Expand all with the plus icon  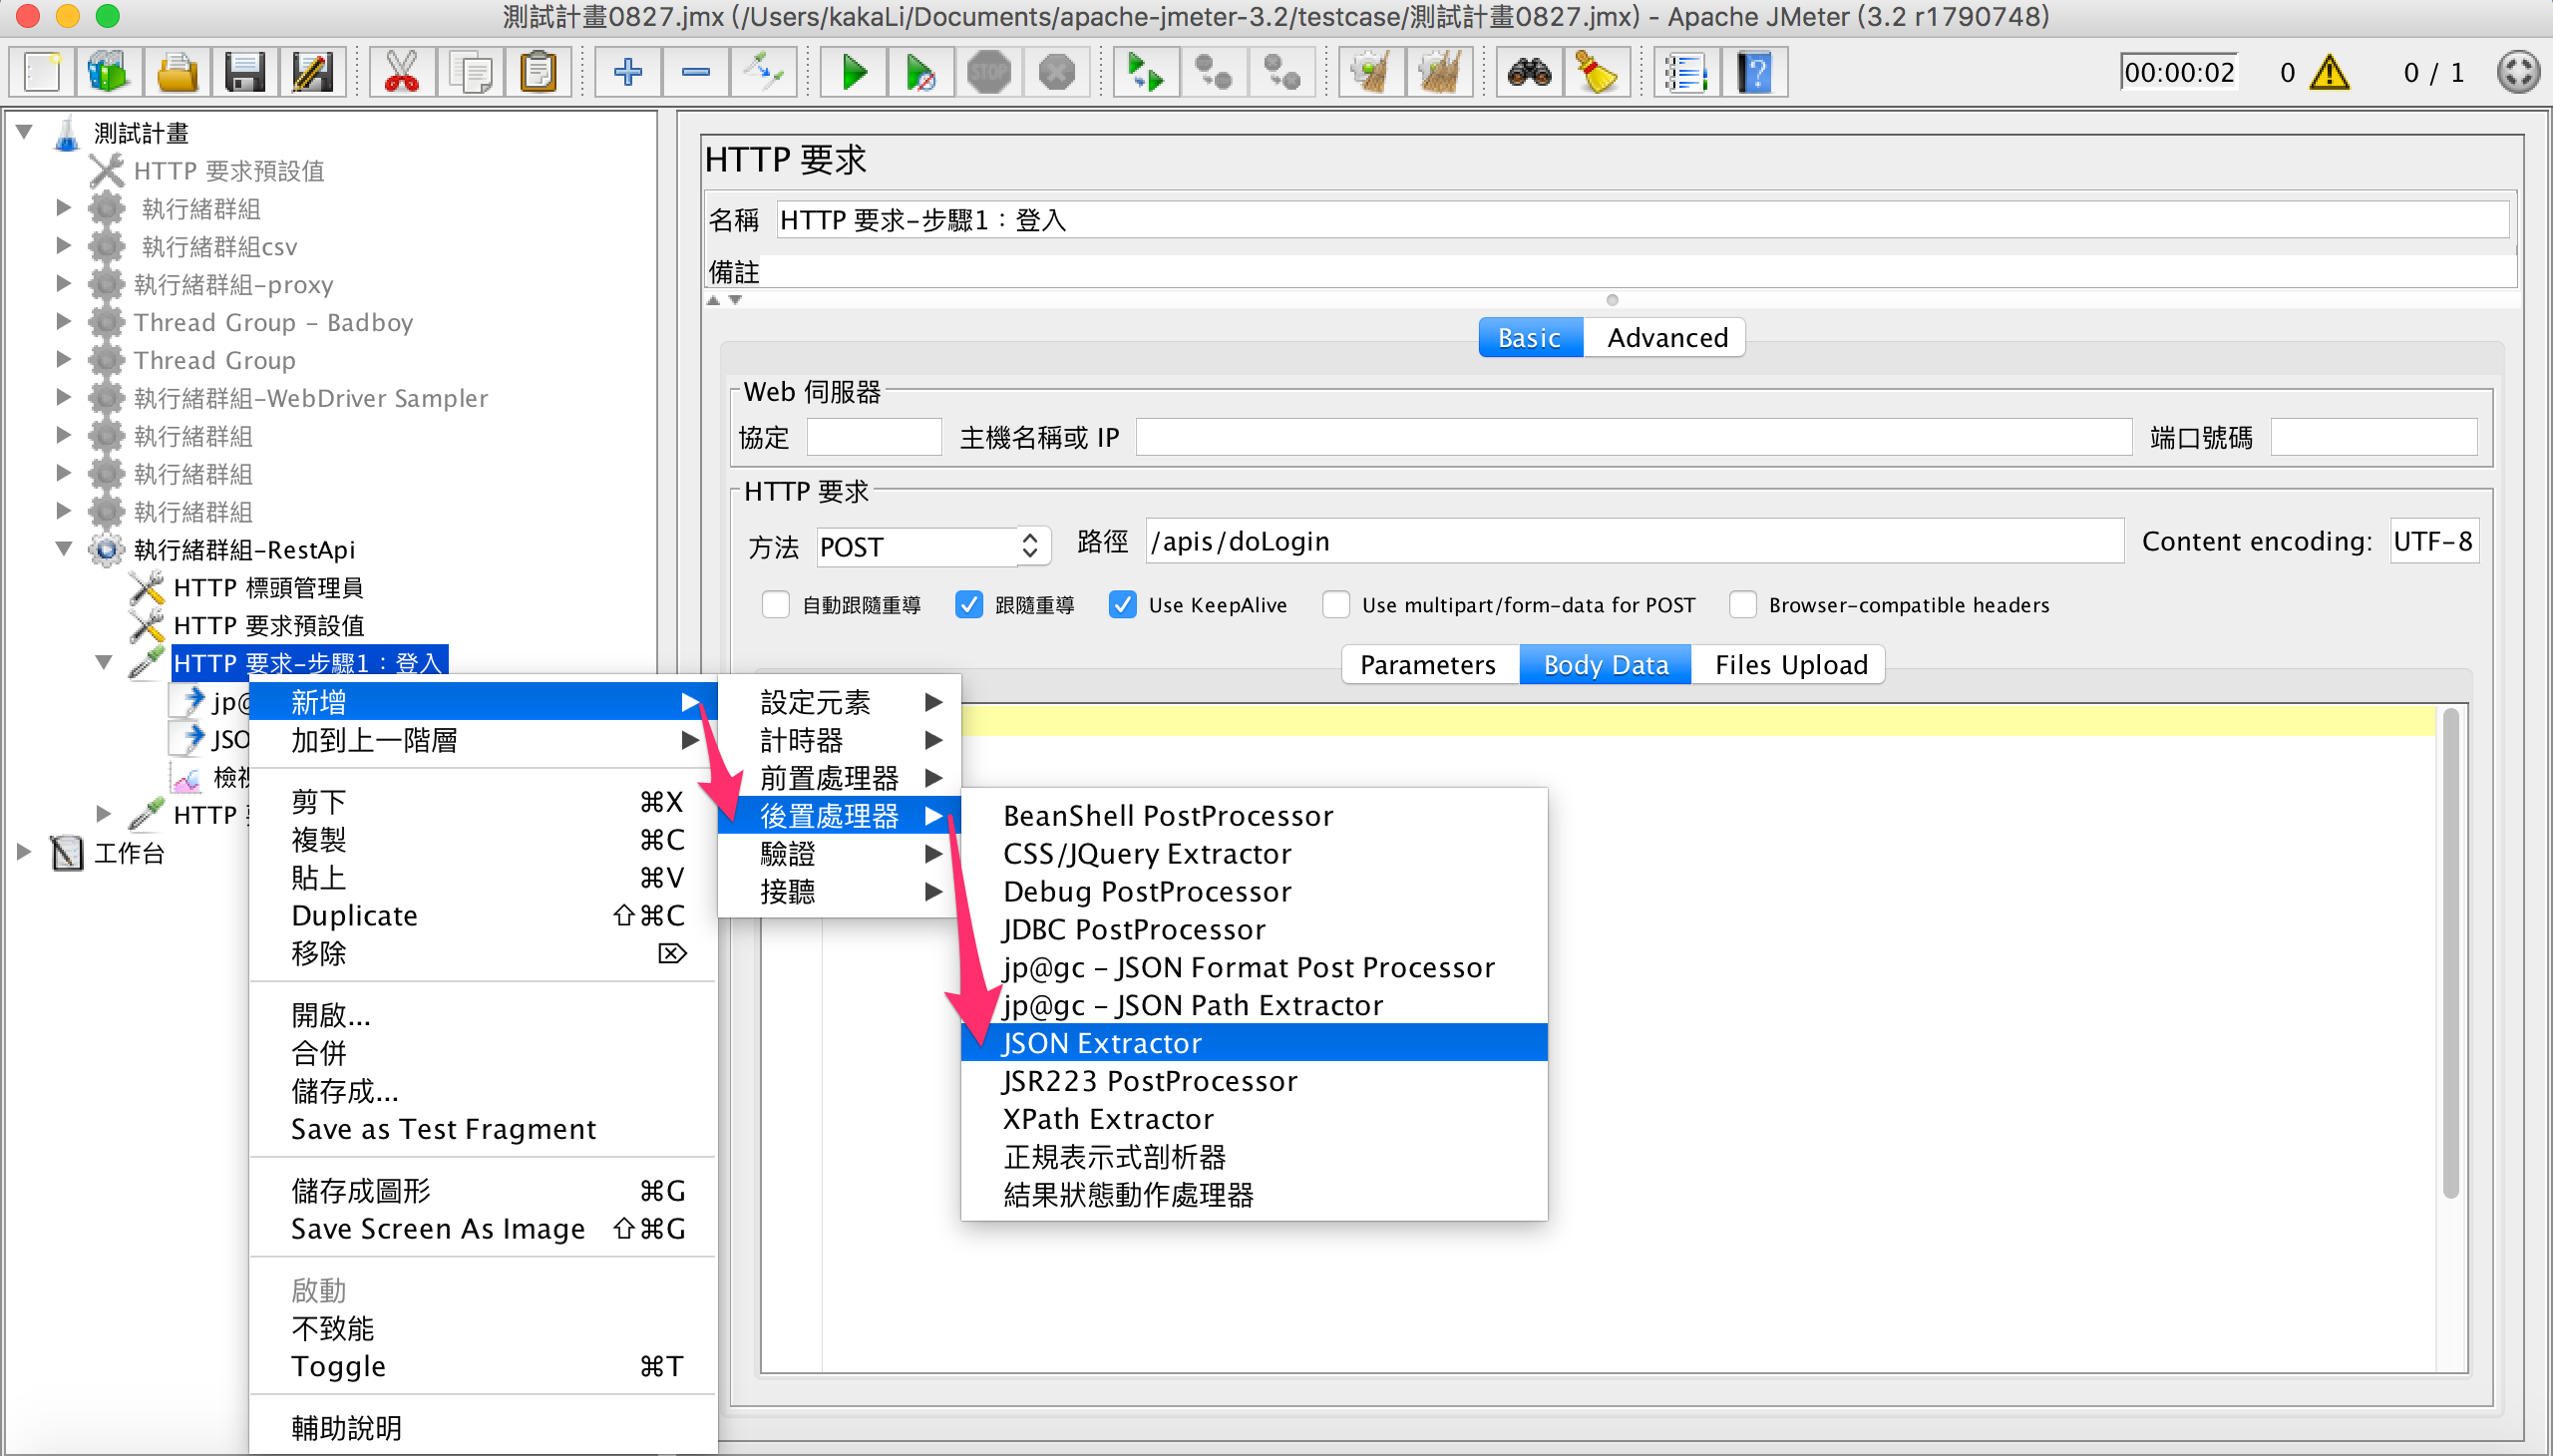(x=627, y=72)
